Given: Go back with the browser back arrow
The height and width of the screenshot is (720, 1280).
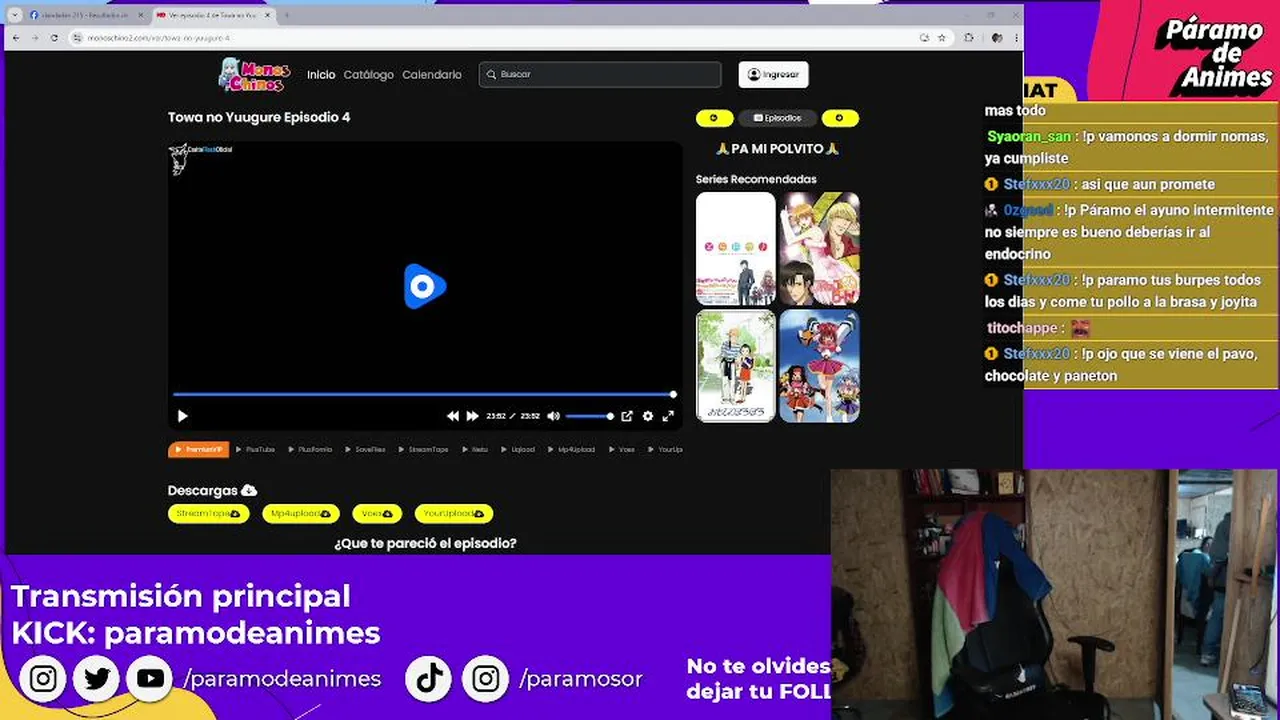Looking at the screenshot, I should tap(15, 38).
